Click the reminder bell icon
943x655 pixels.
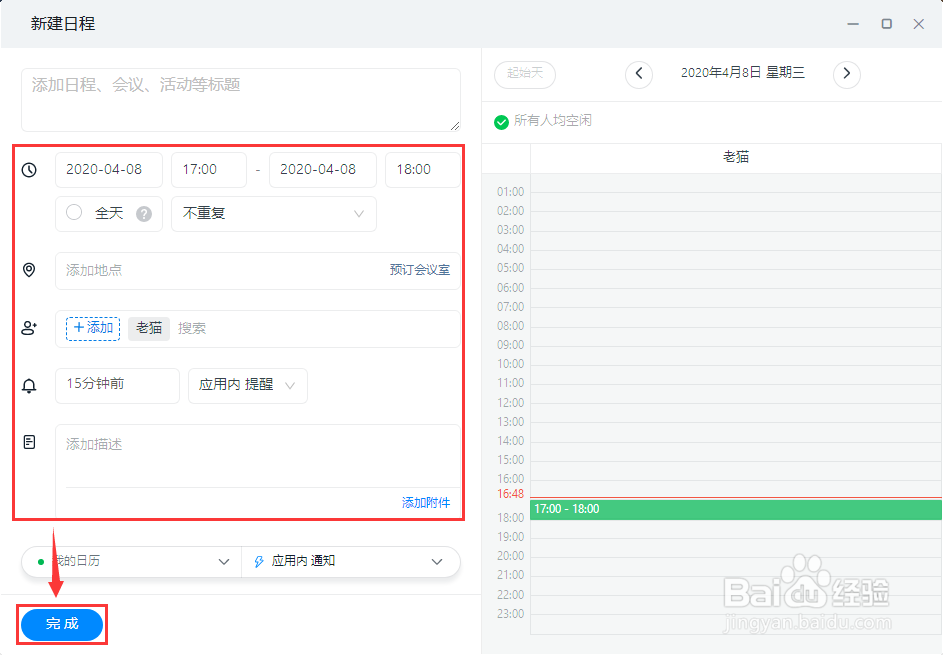pos(29,386)
